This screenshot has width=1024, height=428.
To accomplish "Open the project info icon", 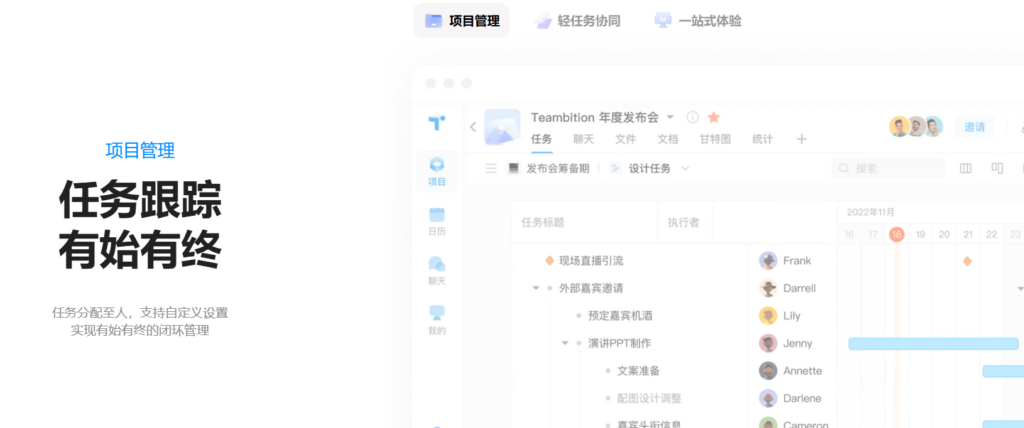I will [693, 118].
